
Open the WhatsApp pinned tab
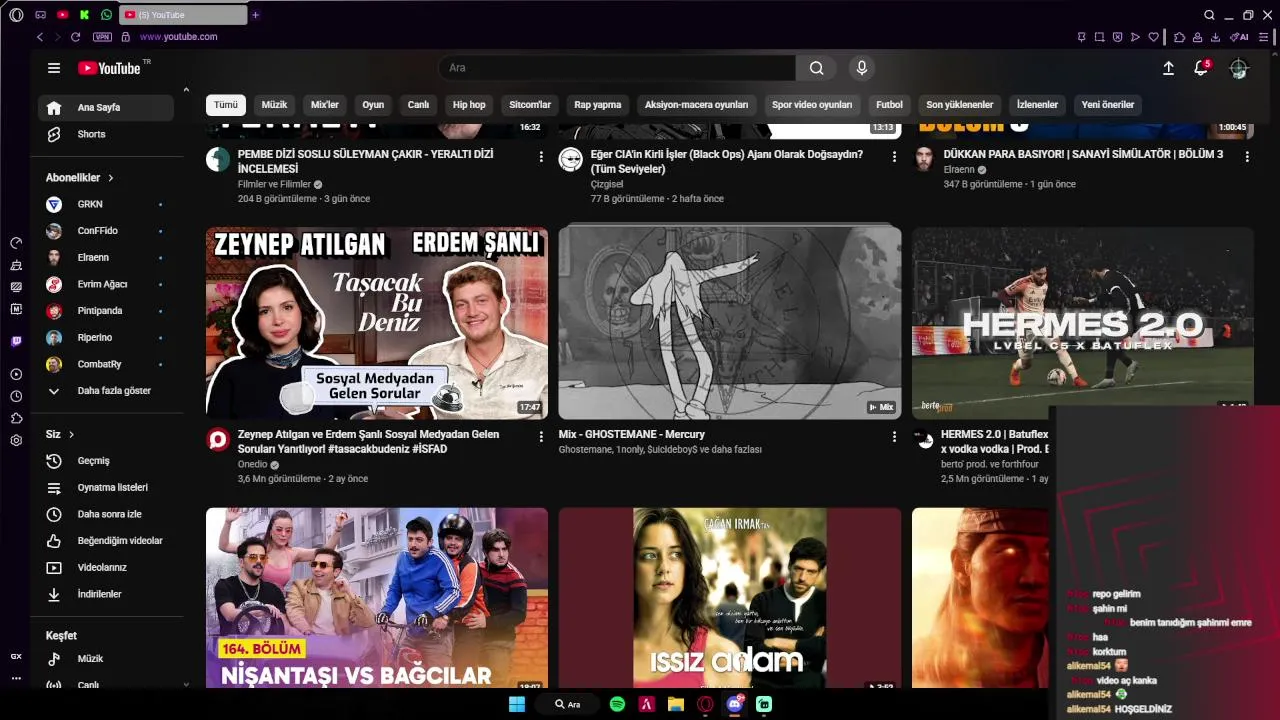click(106, 15)
